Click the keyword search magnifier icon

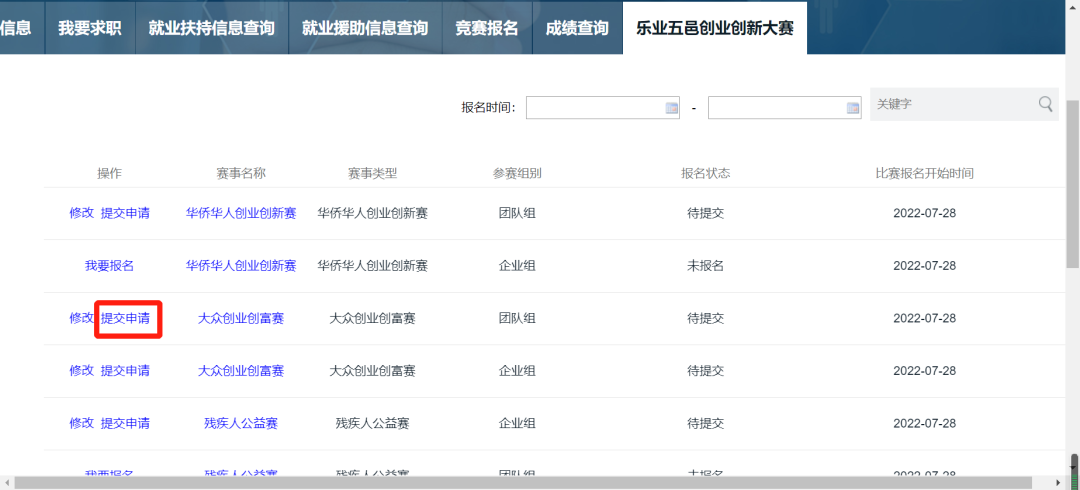click(x=1045, y=104)
